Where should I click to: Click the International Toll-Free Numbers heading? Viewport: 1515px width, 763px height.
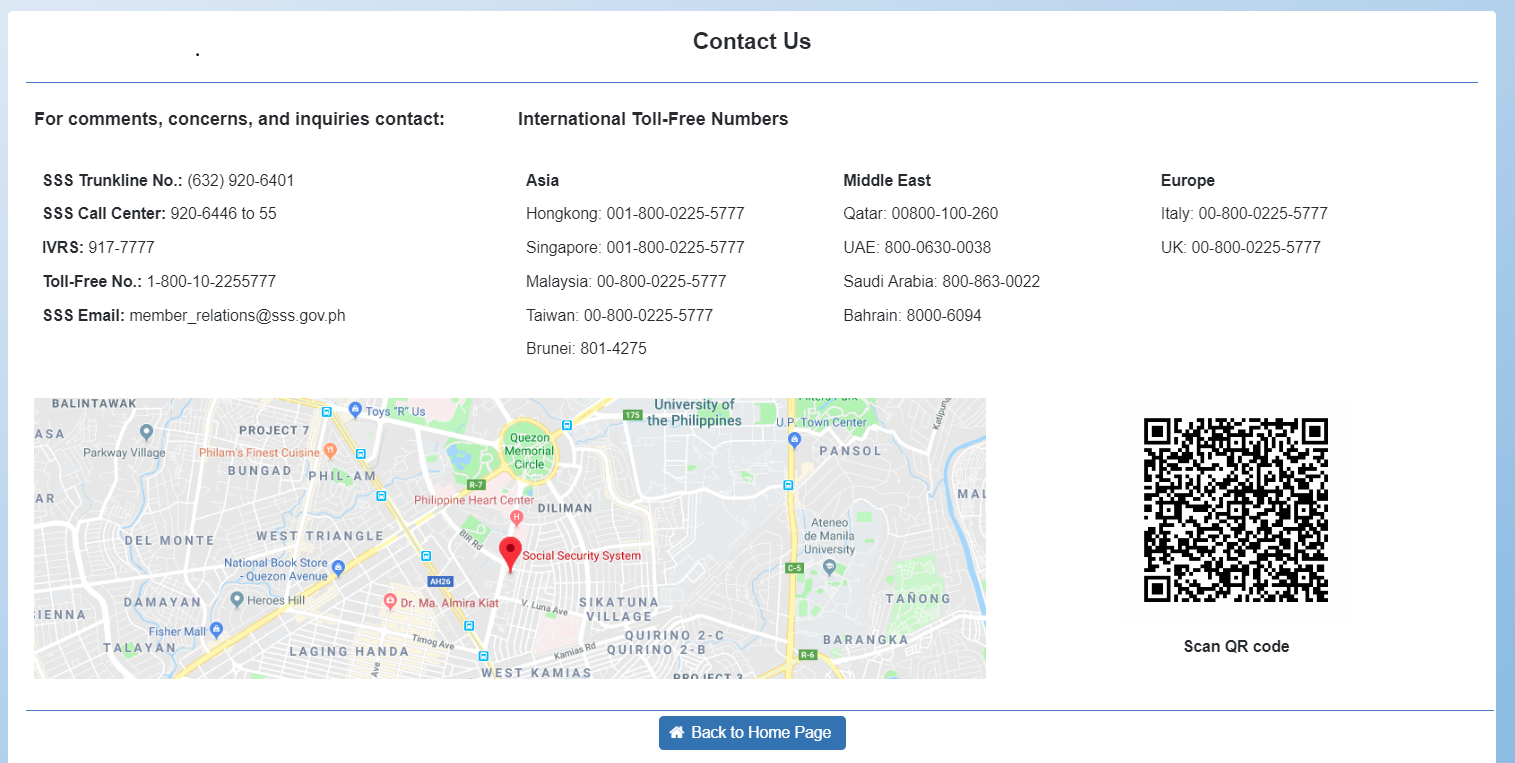click(653, 118)
